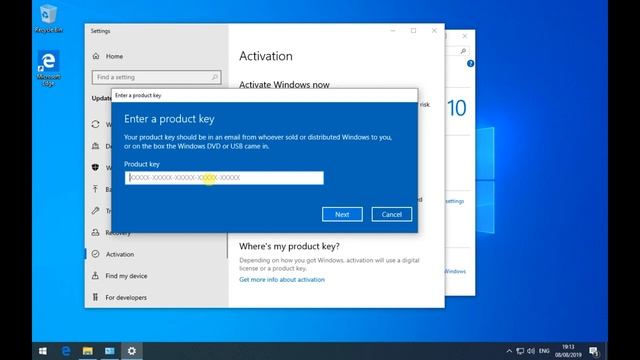This screenshot has width=640, height=360.
Task: Show hidden system tray icons
Action: tap(509, 351)
